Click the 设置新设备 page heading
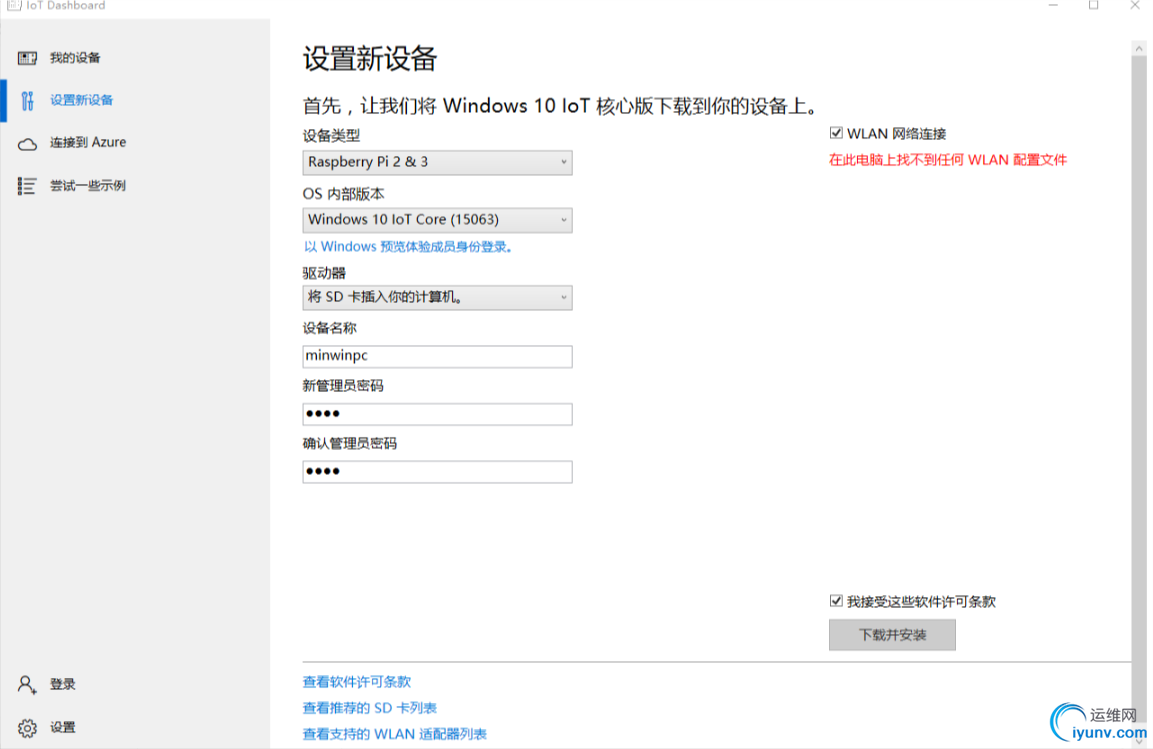Image resolution: width=1153 pixels, height=749 pixels. (x=370, y=59)
